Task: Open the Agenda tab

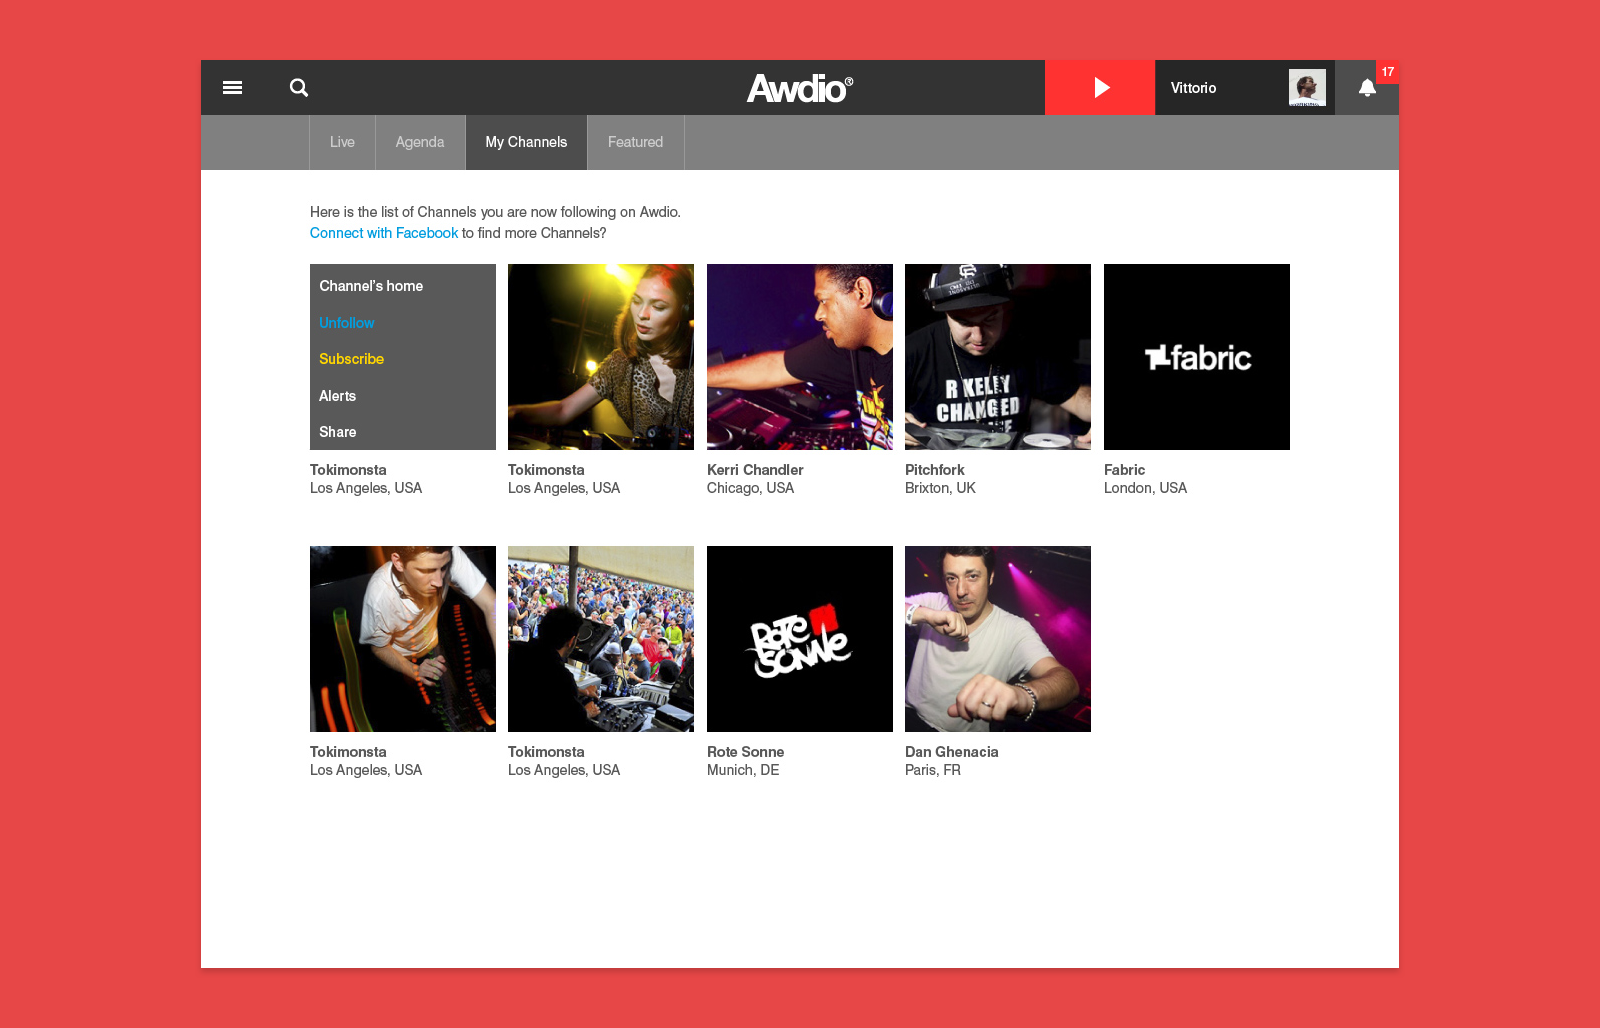Action: point(420,142)
